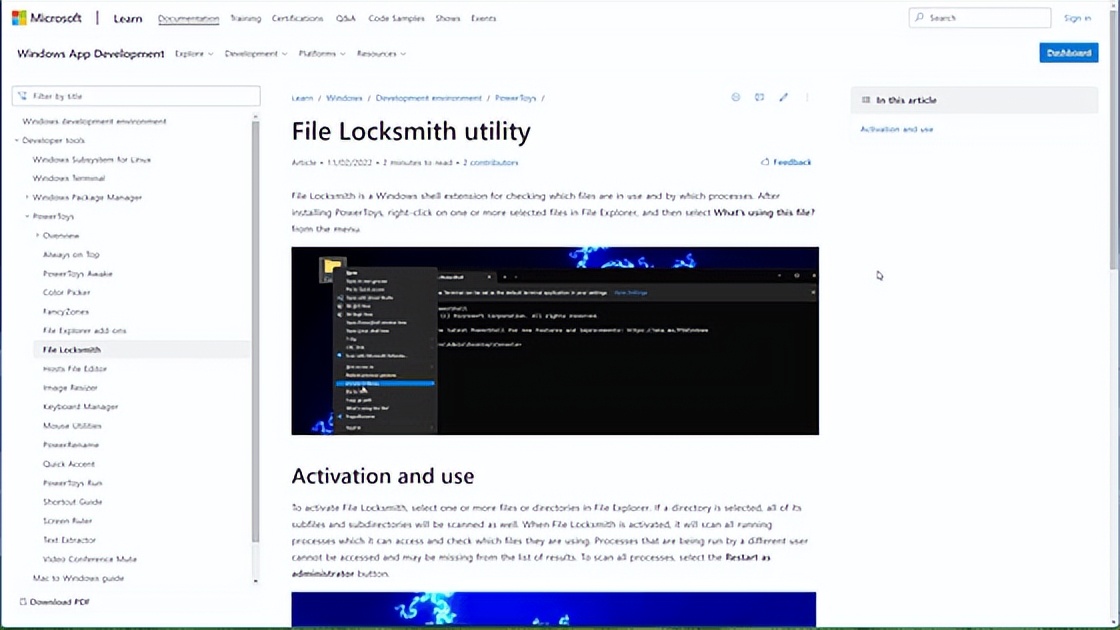The height and width of the screenshot is (630, 1120).
Task: Collapse the PowerToys tree node
Action: coord(27,217)
